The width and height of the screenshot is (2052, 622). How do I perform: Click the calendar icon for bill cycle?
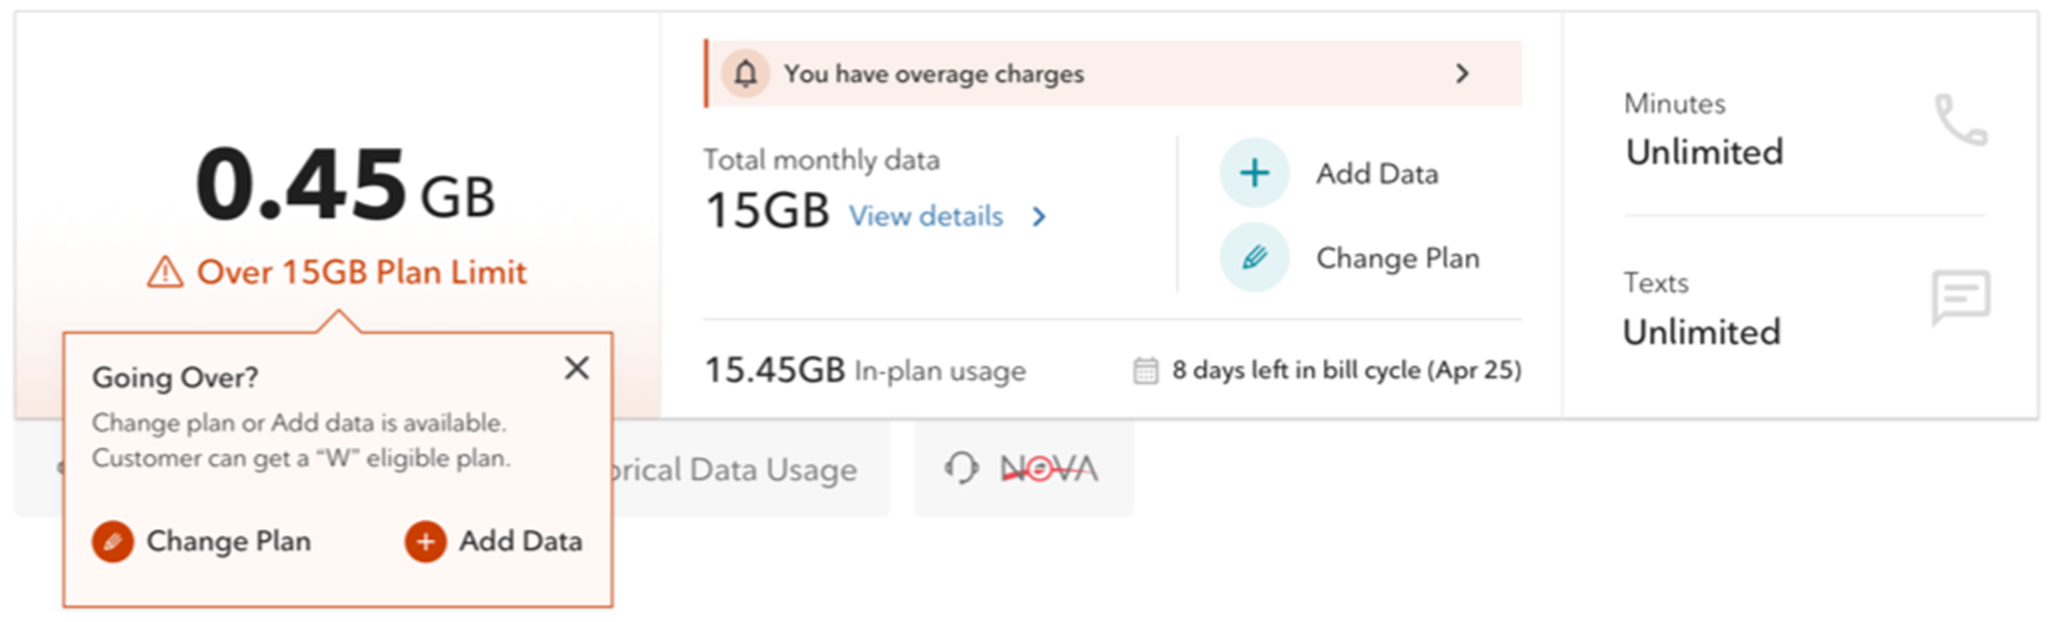pos(1145,371)
